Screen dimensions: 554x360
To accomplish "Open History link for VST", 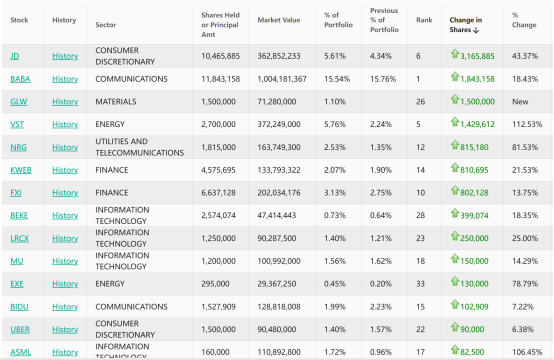I will (65, 124).
